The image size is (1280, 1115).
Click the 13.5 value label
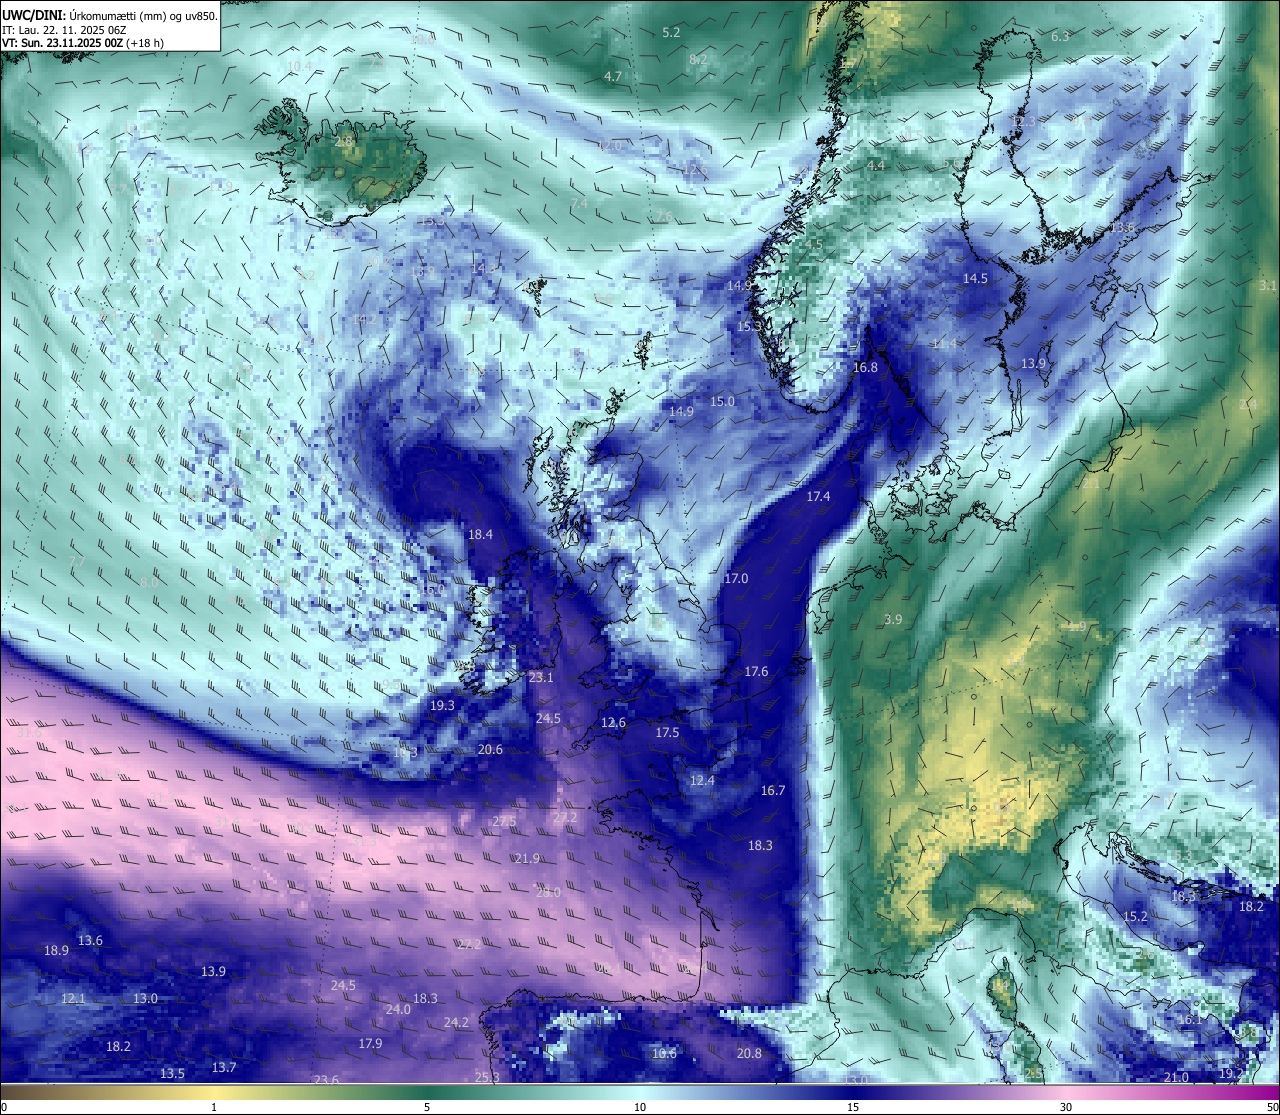point(172,1074)
